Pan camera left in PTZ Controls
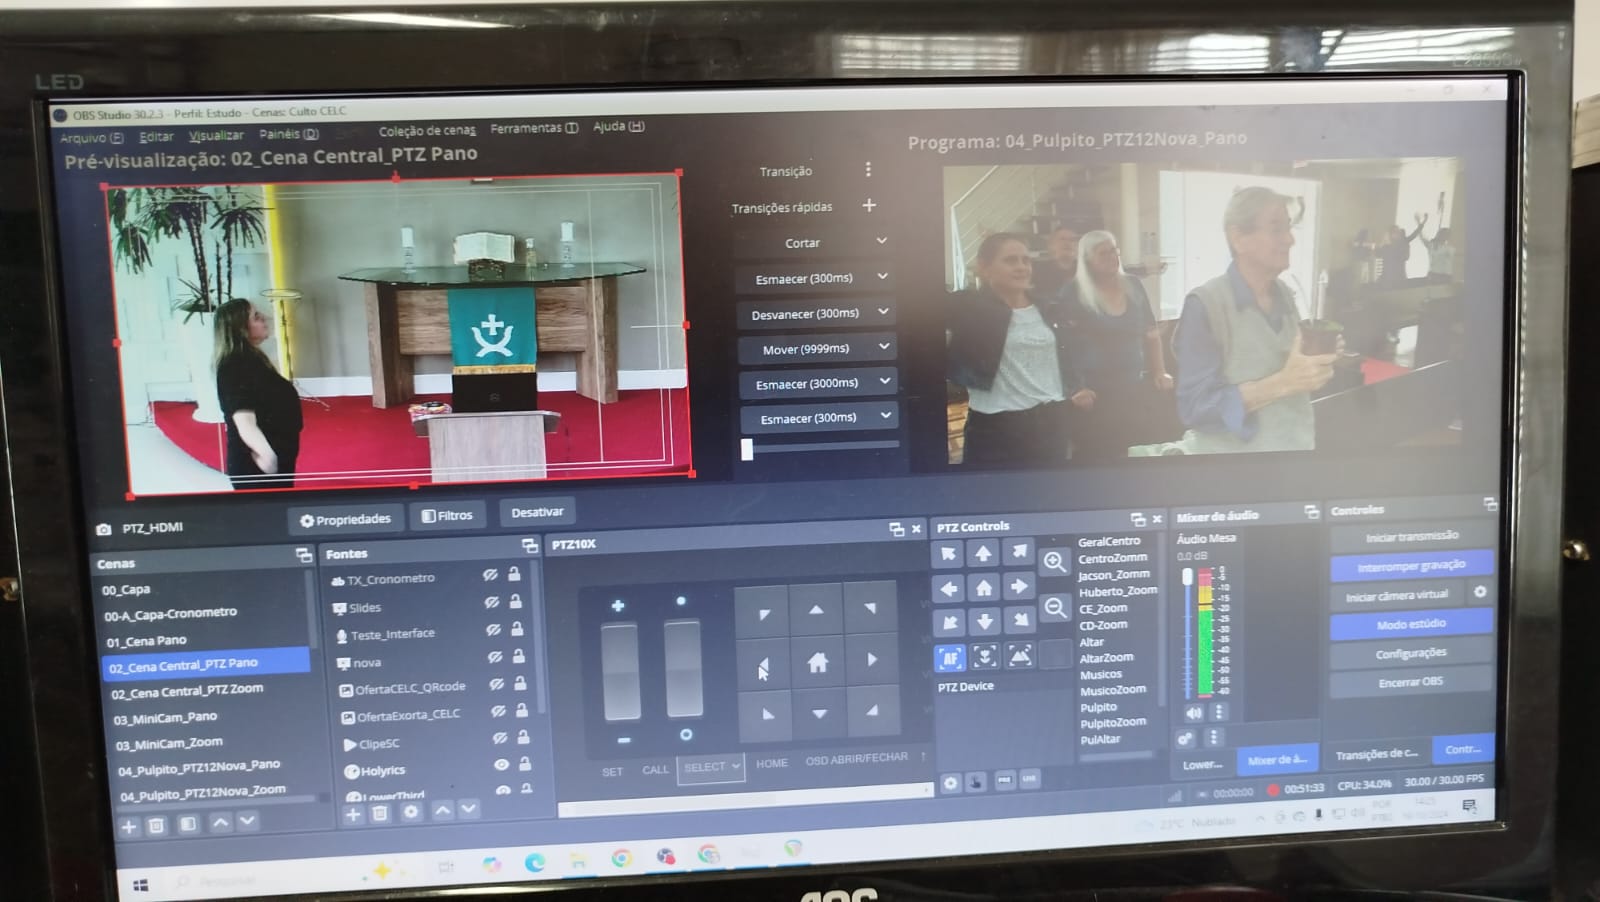The height and width of the screenshot is (902, 1600). point(949,588)
